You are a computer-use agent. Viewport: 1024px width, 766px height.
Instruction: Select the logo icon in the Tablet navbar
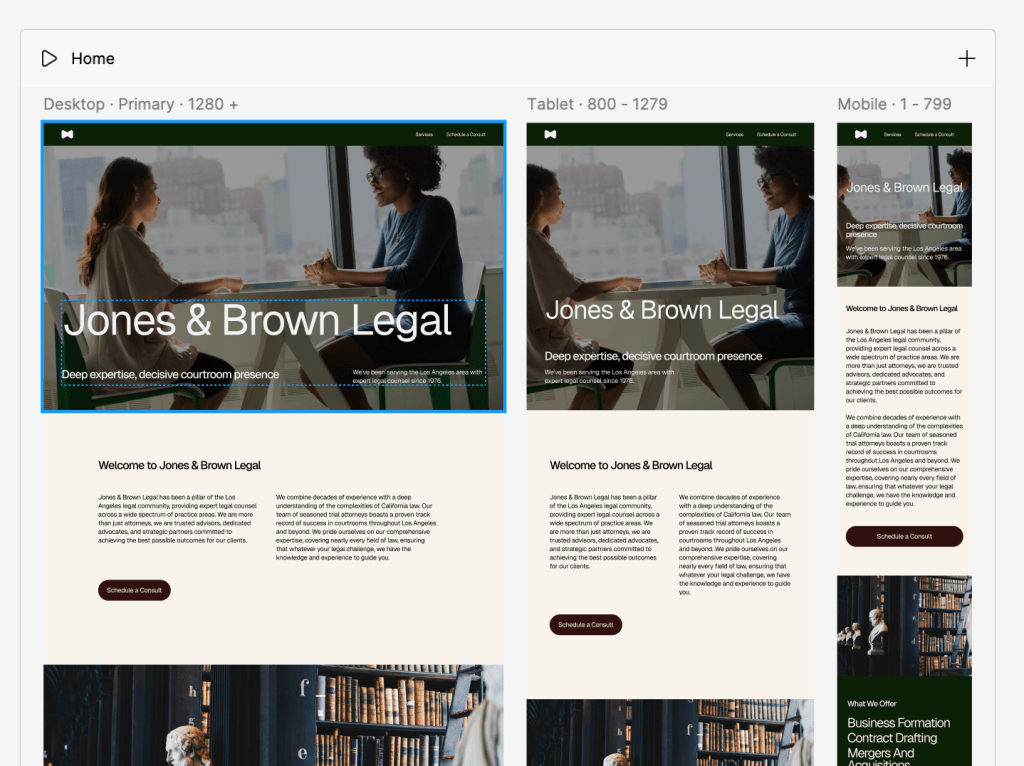550,134
